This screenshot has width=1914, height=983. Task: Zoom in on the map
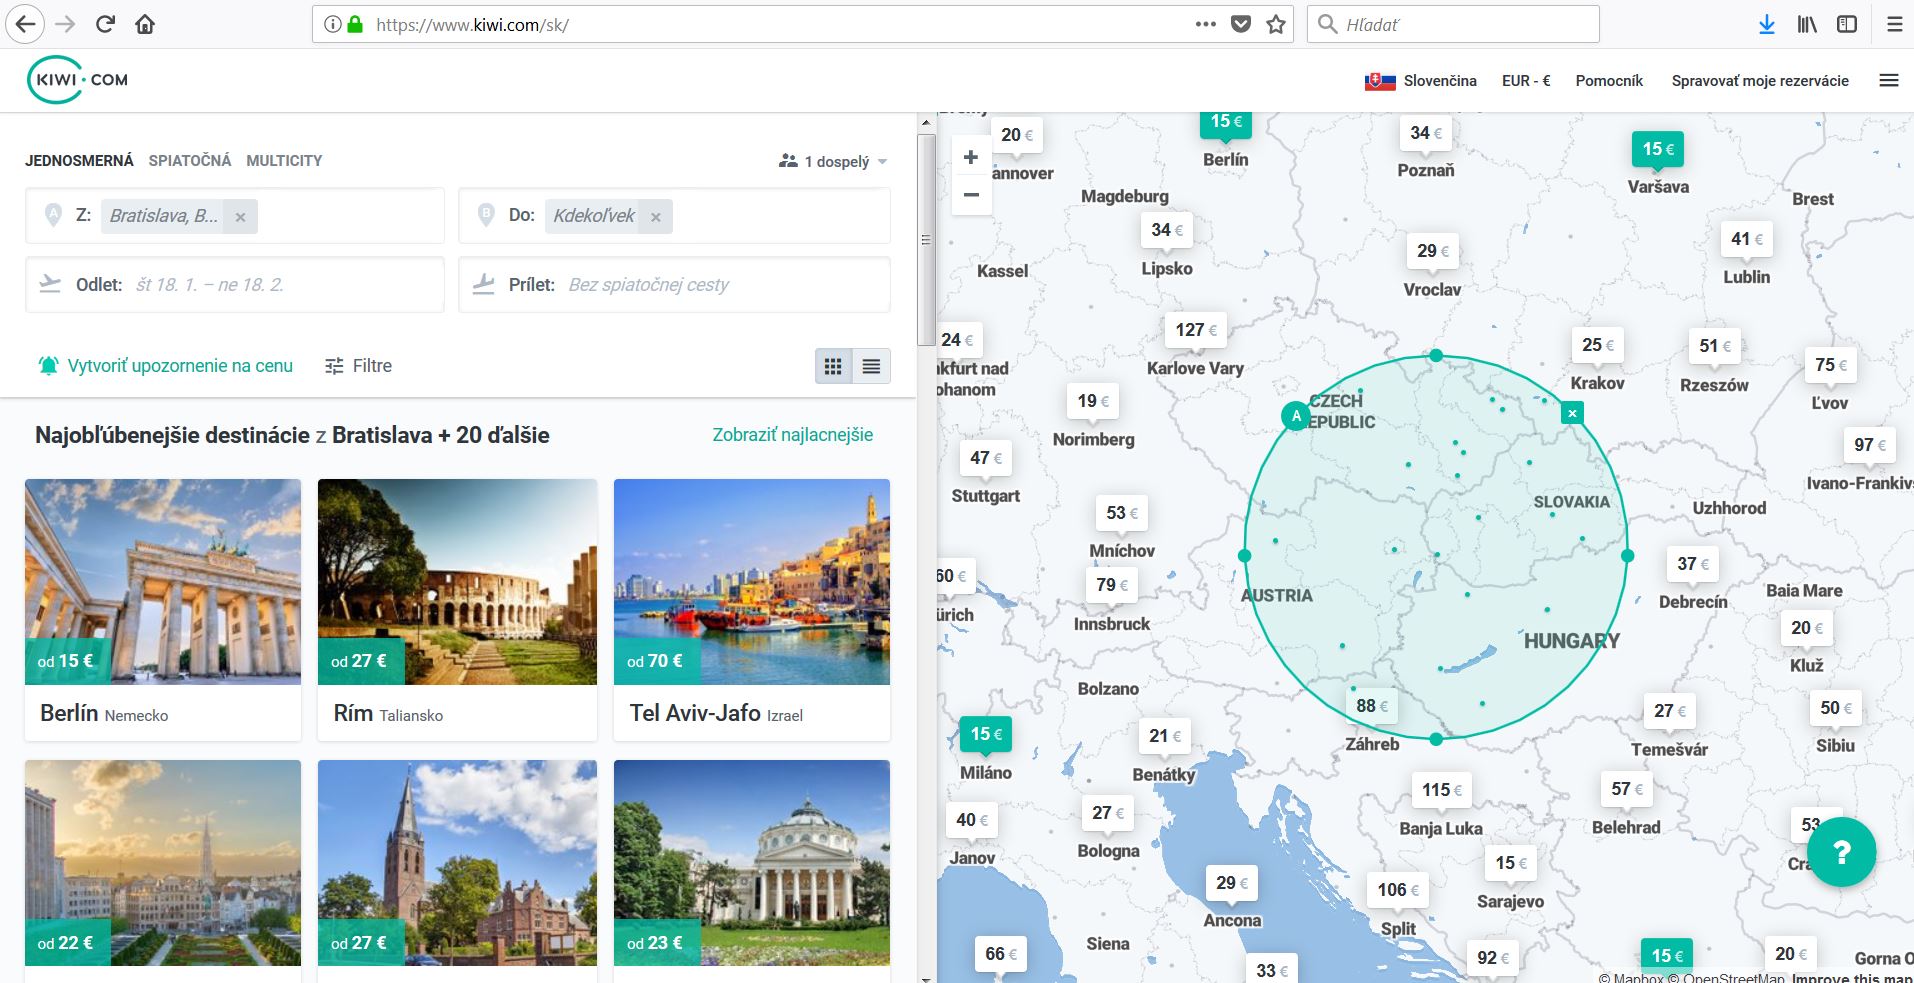(970, 157)
